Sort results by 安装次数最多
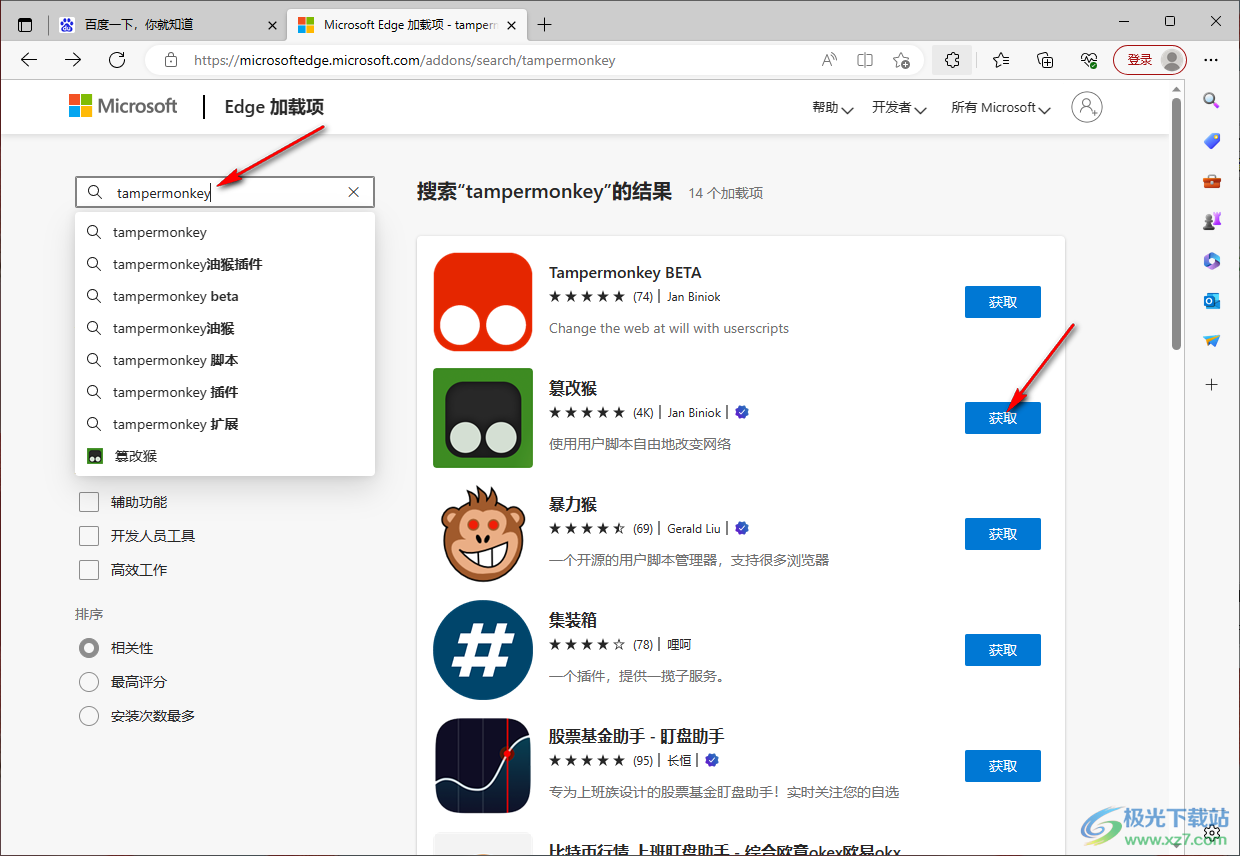 click(89, 716)
